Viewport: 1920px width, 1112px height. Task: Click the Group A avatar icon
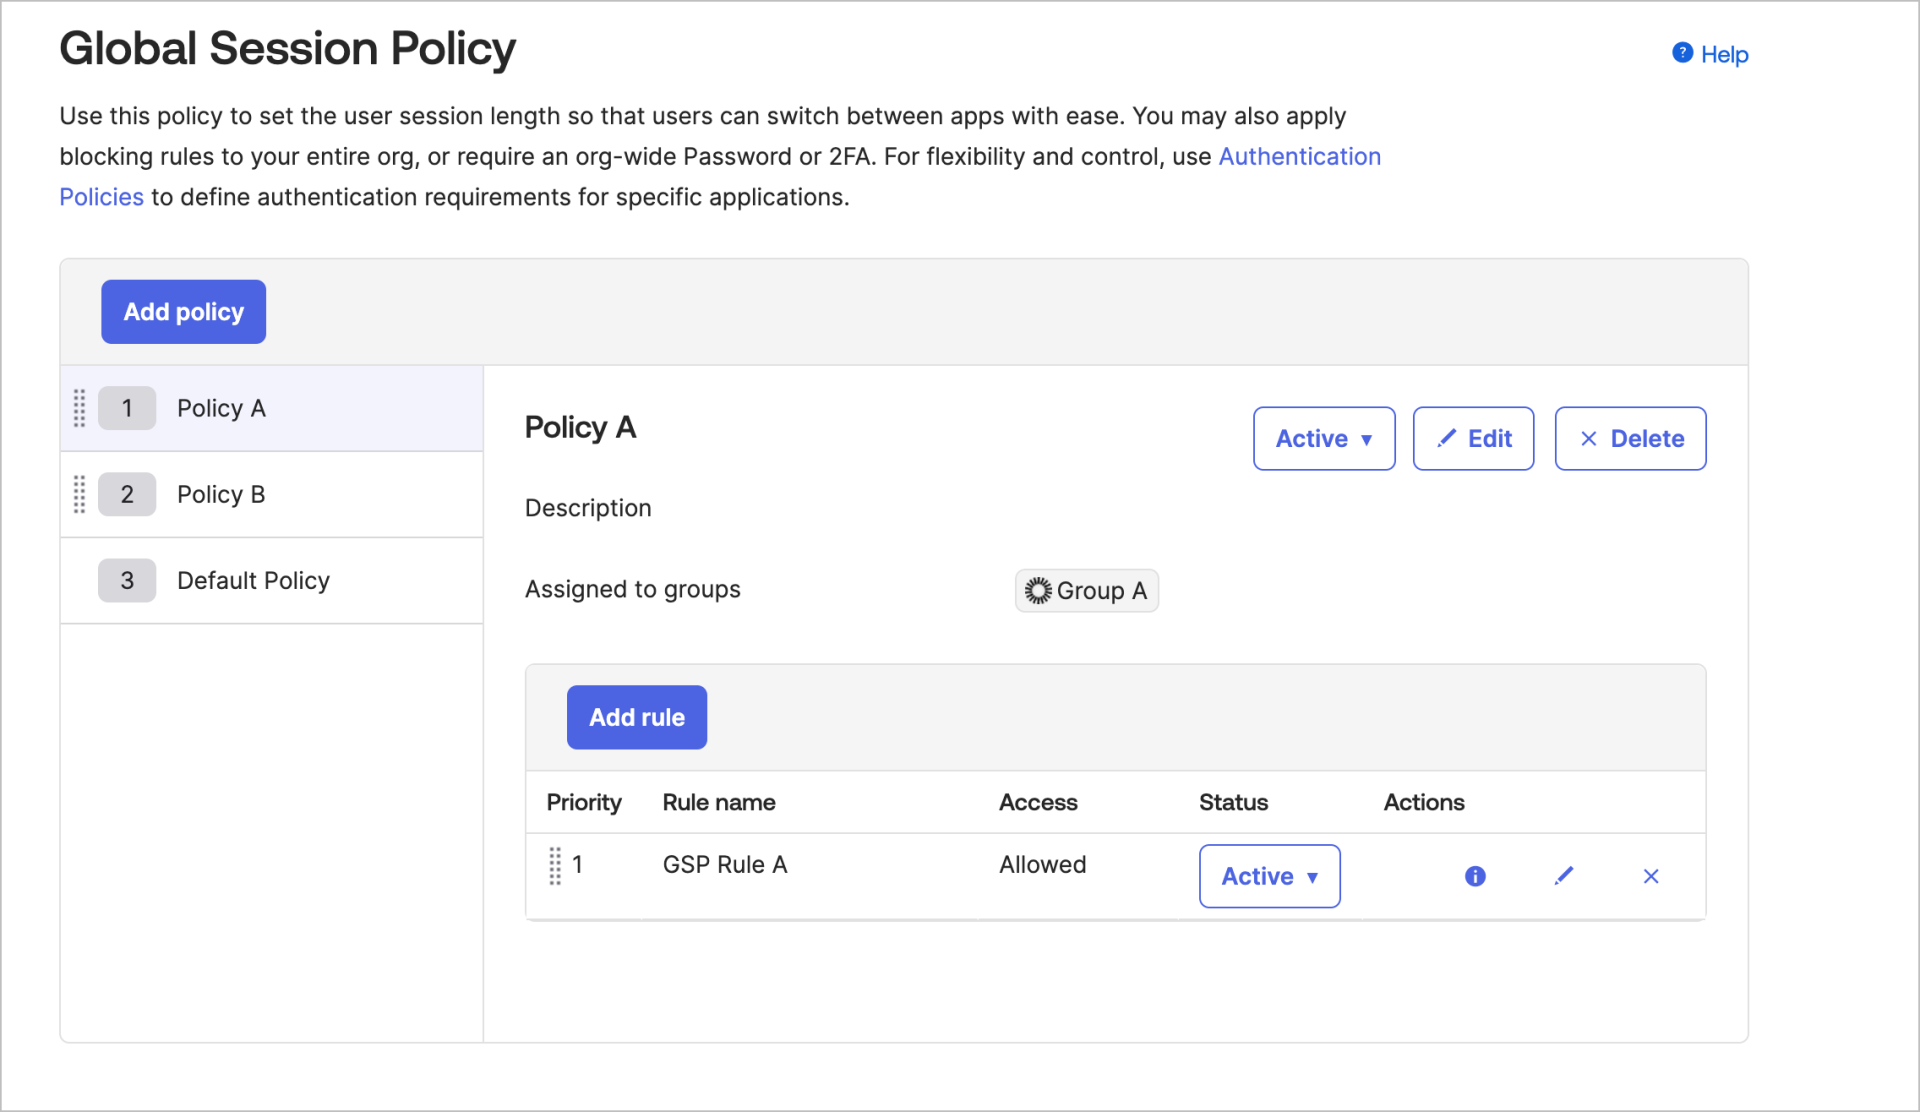click(1038, 590)
